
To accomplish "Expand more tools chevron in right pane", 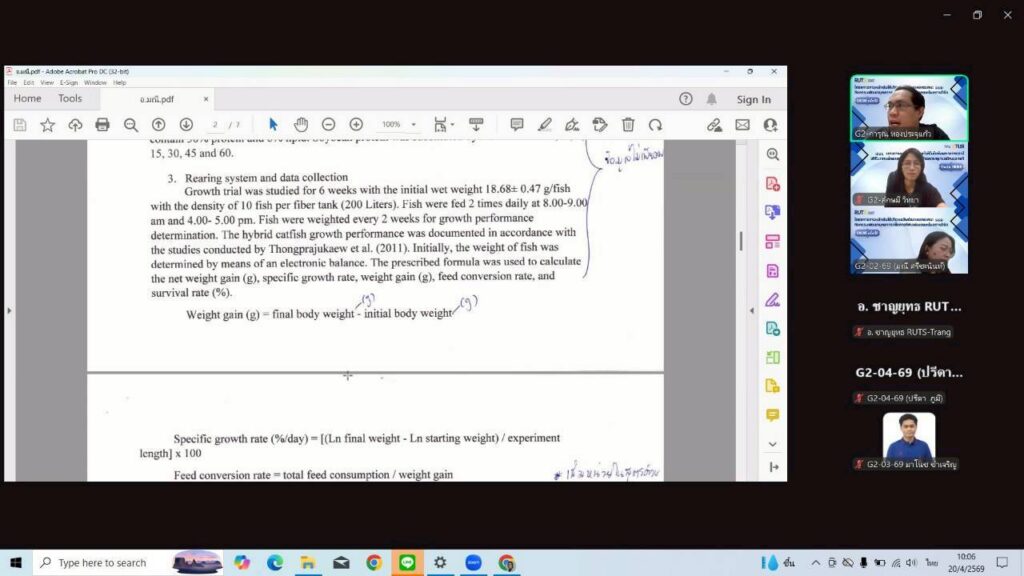I will pos(772,443).
